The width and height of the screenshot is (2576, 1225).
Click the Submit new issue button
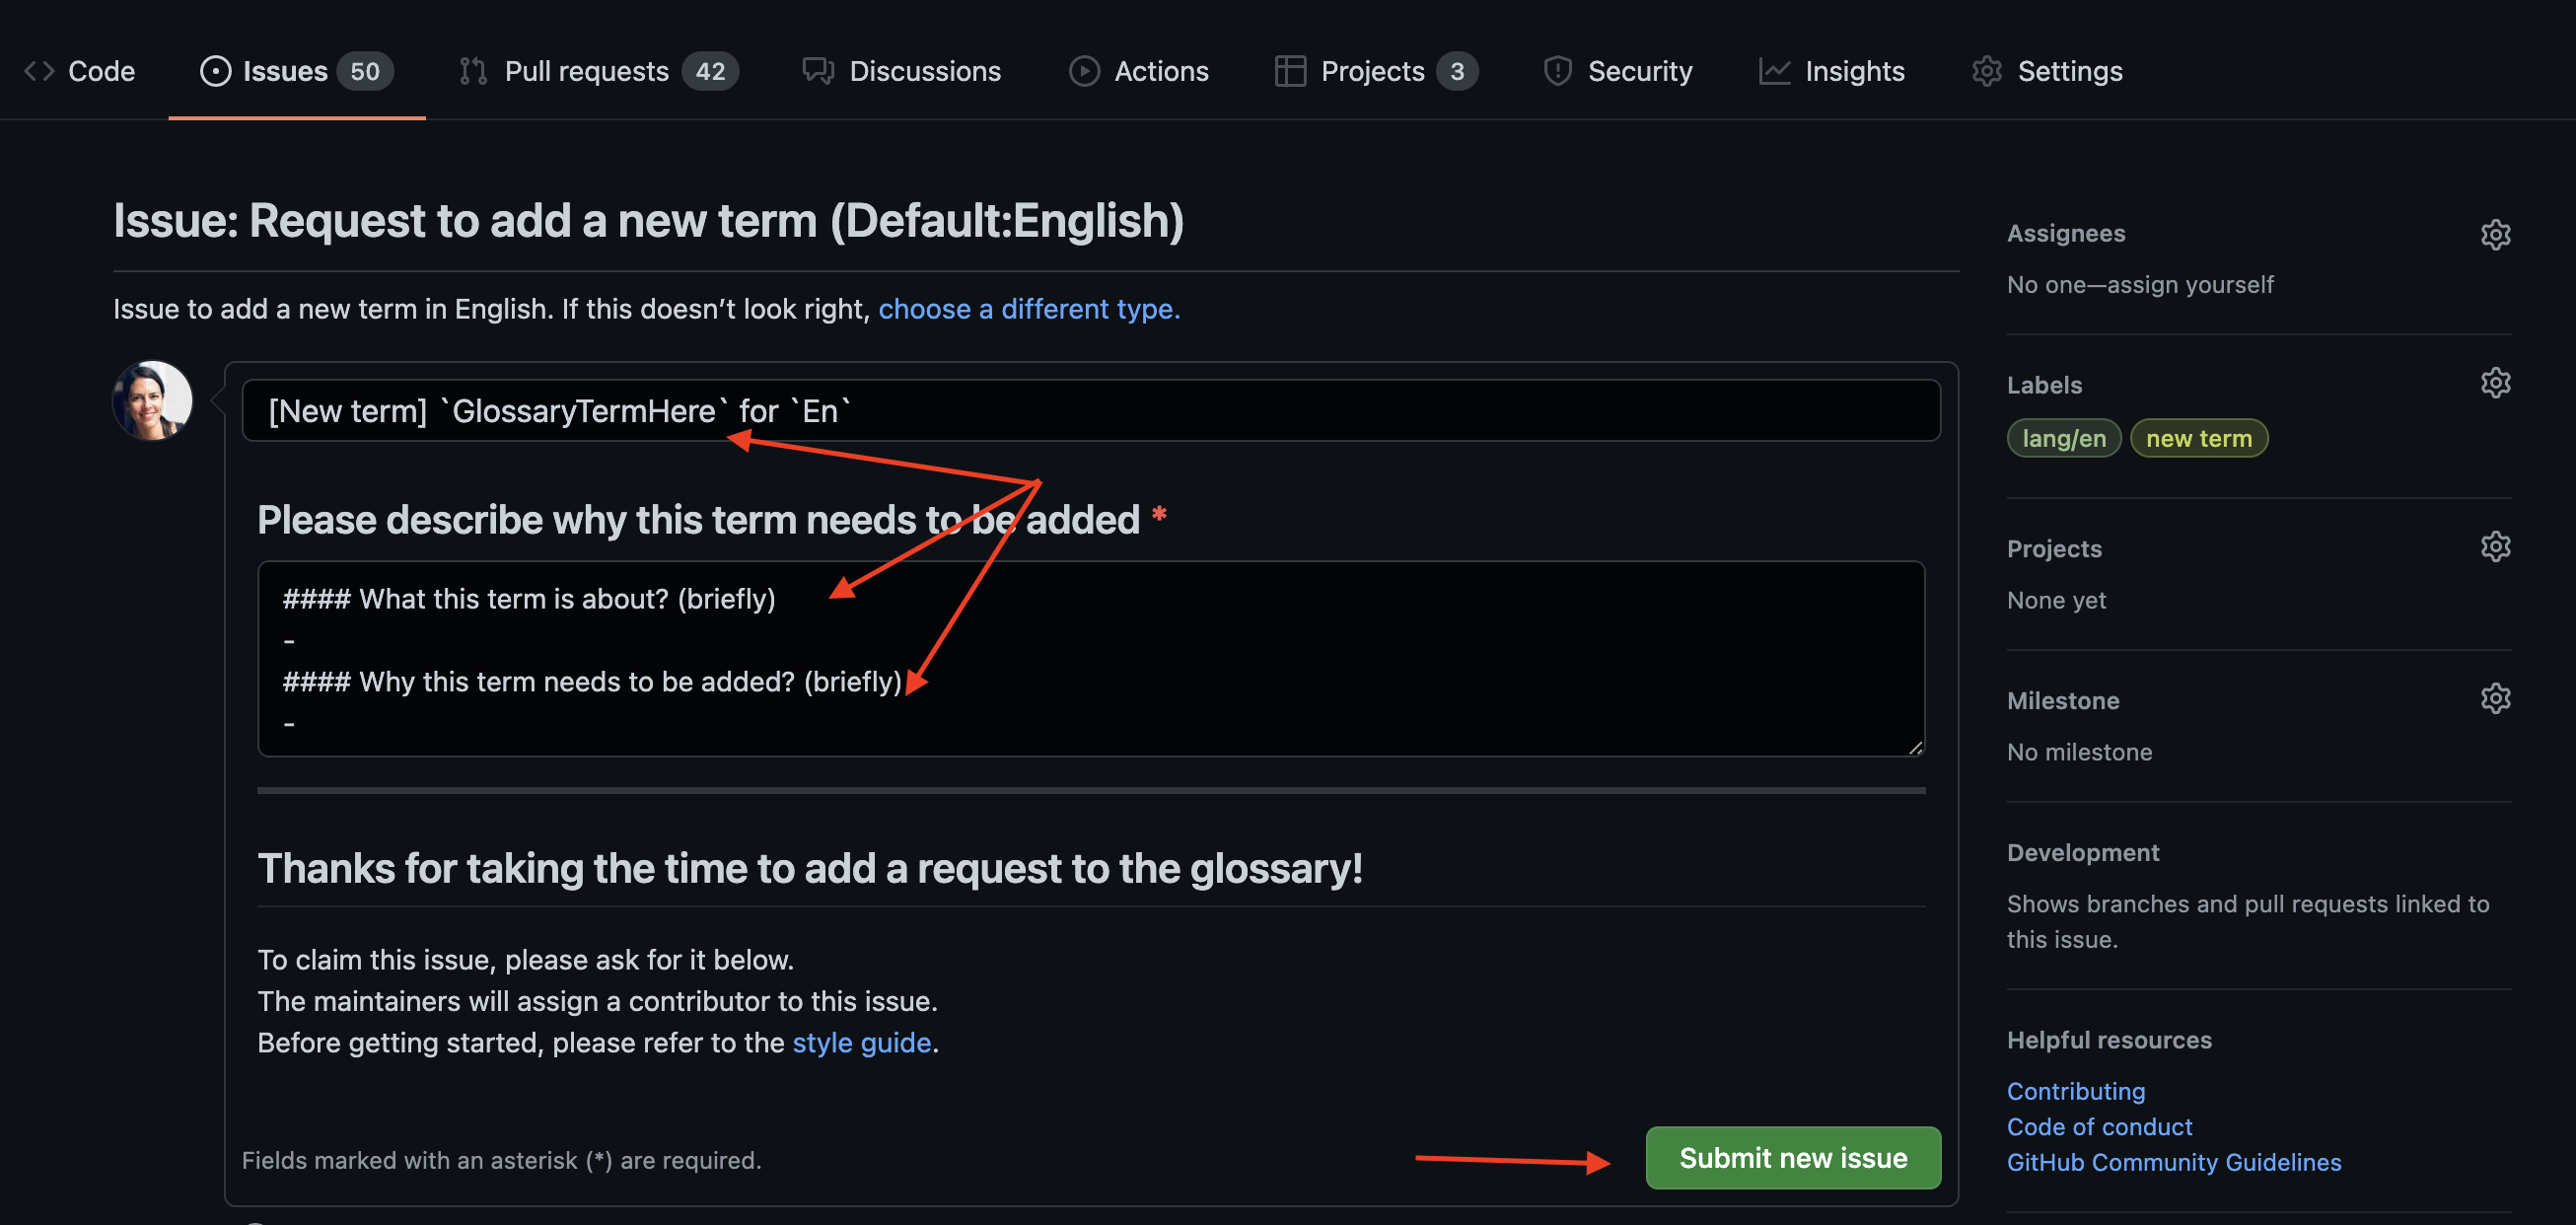(1792, 1158)
